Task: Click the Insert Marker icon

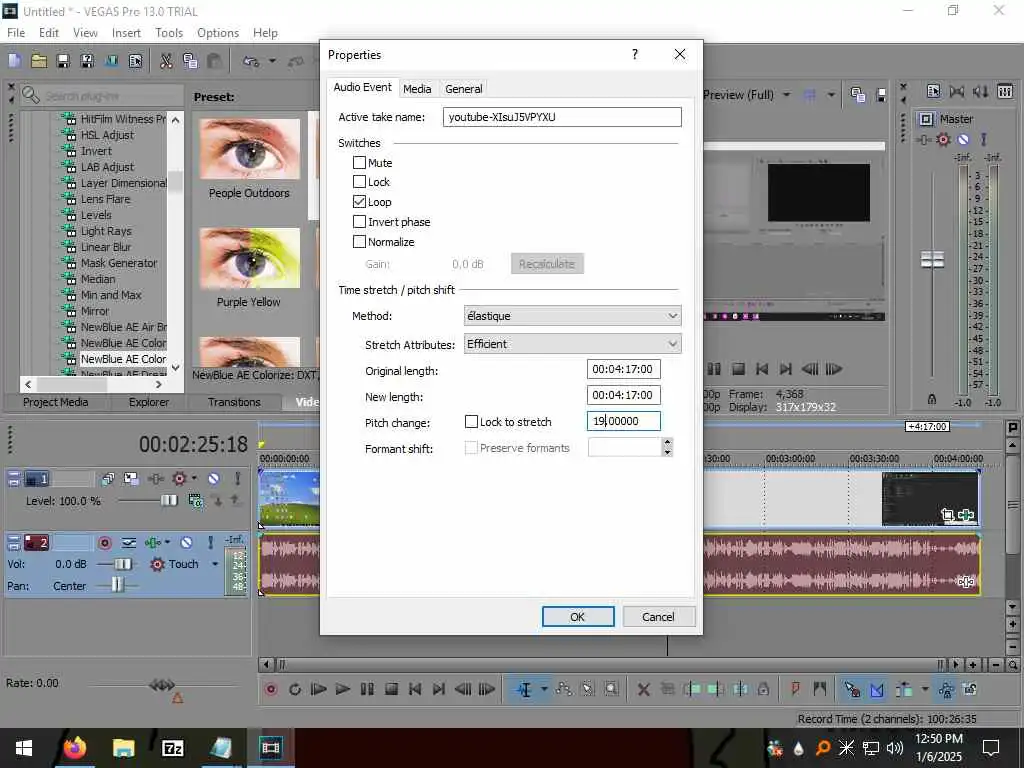Action: pyautogui.click(x=795, y=689)
